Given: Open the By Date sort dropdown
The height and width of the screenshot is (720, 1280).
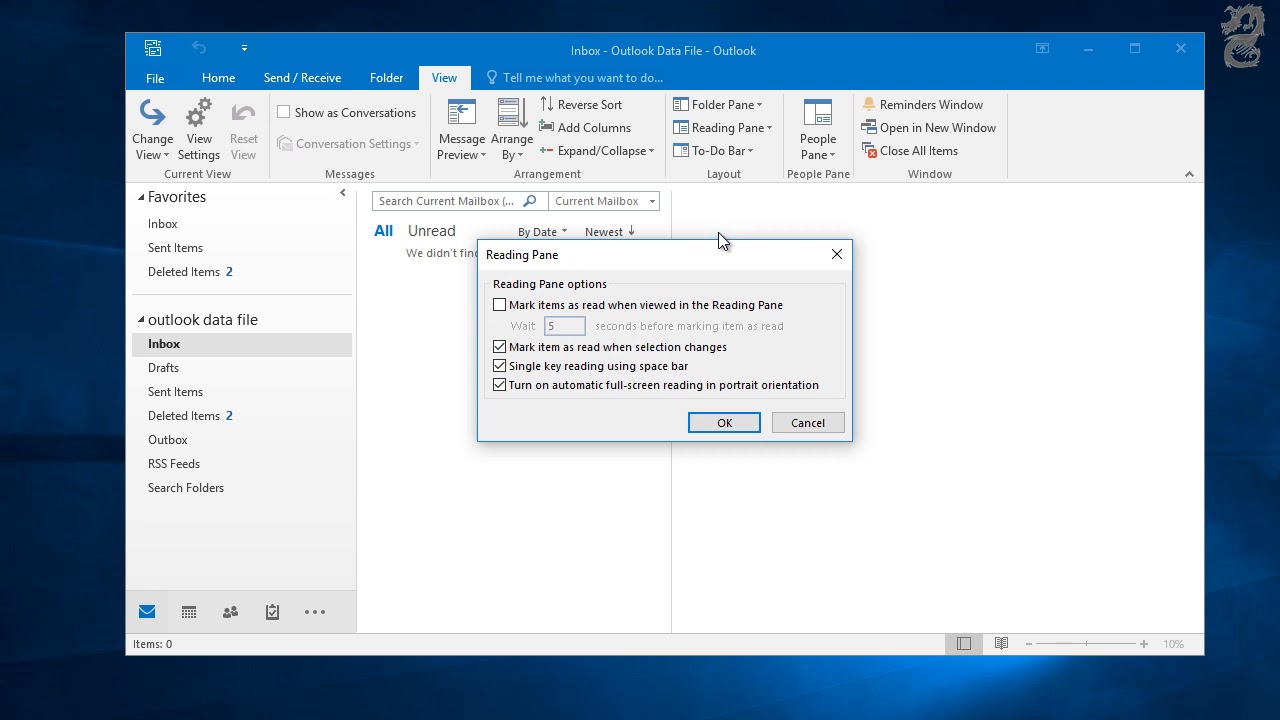Looking at the screenshot, I should click(542, 232).
